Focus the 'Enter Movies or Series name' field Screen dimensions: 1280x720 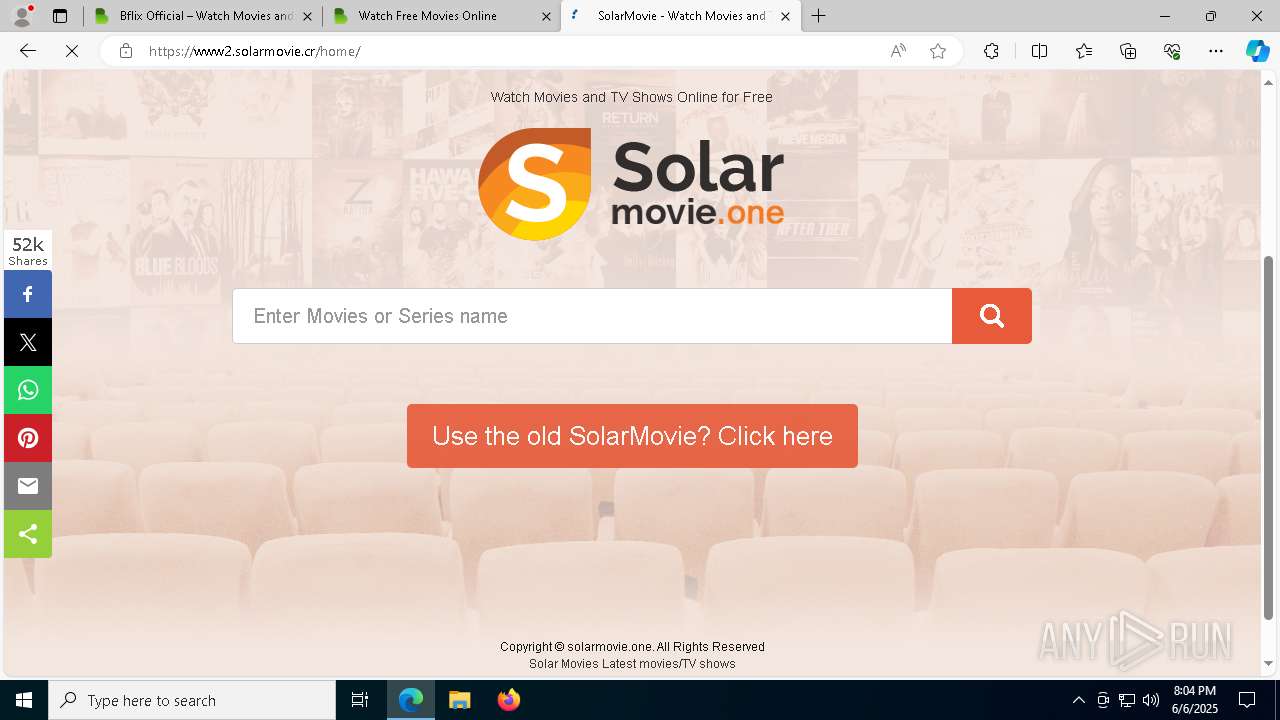pyautogui.click(x=592, y=316)
